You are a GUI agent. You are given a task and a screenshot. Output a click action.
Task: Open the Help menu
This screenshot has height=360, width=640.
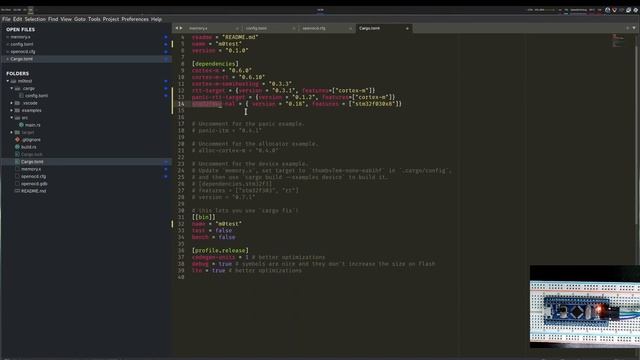click(x=156, y=19)
